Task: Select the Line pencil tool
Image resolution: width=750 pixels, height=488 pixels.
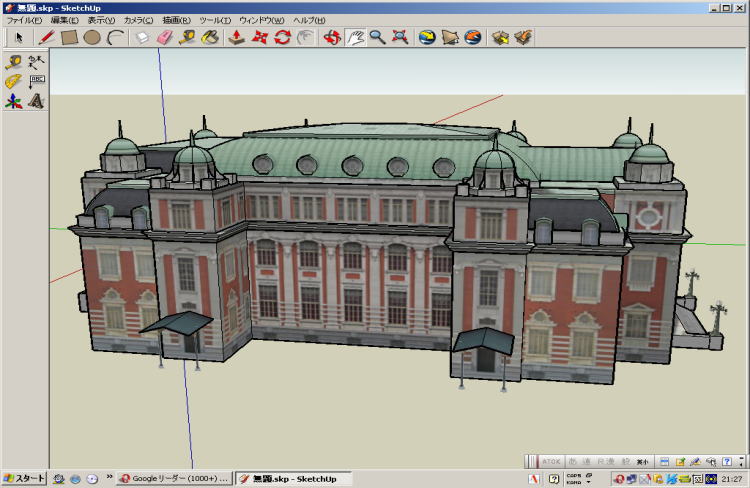Action: point(46,38)
